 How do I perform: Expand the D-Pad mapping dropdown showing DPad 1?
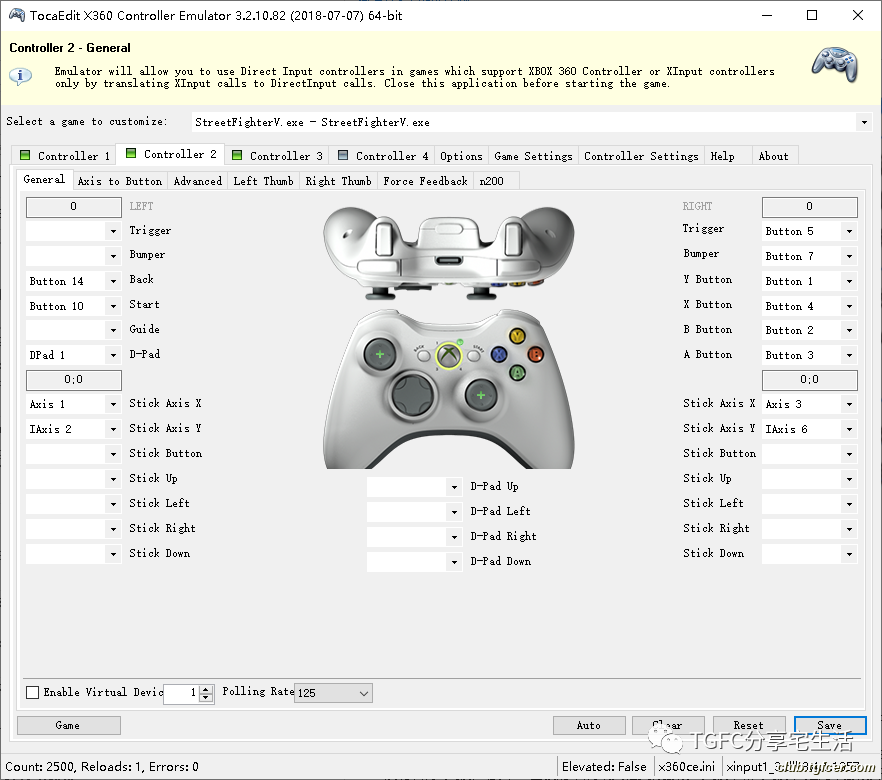click(114, 355)
